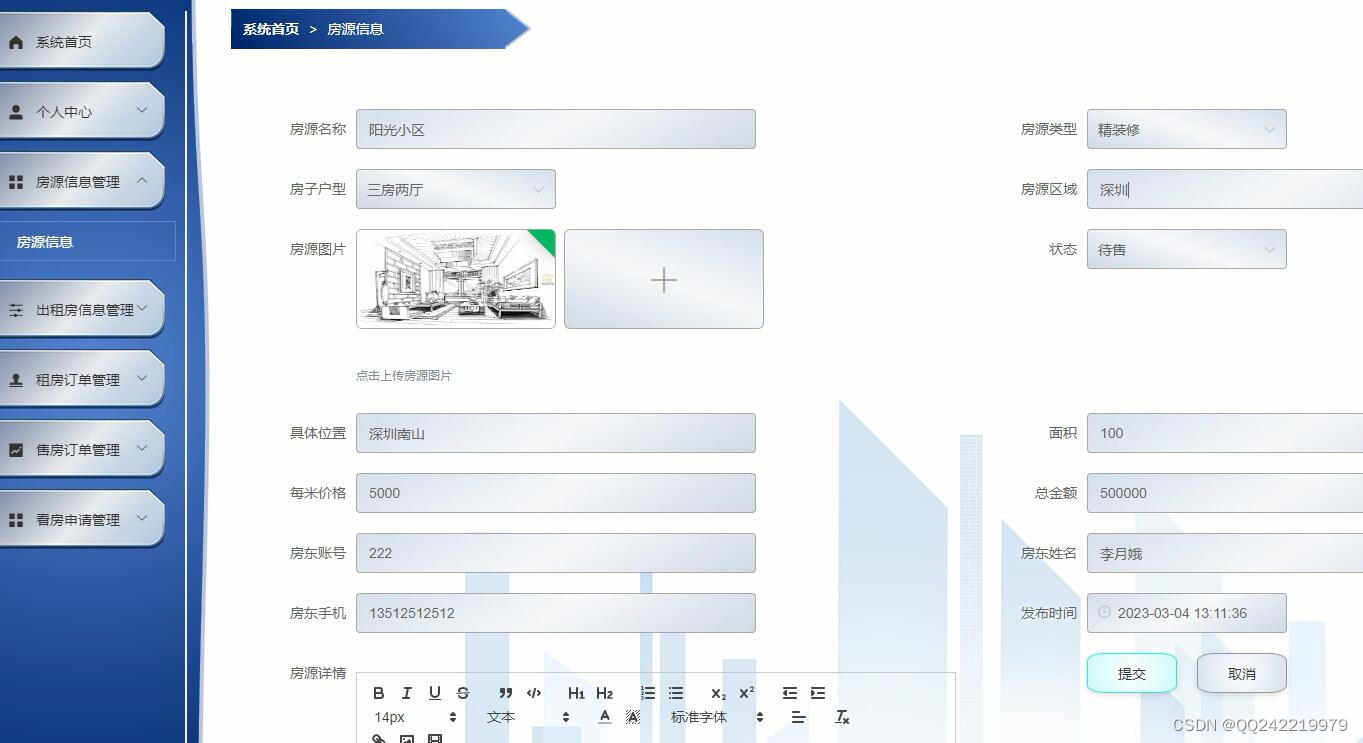Select 系统首页 in the sidebar
Screen dimensions: 1363x743
(x=62, y=41)
